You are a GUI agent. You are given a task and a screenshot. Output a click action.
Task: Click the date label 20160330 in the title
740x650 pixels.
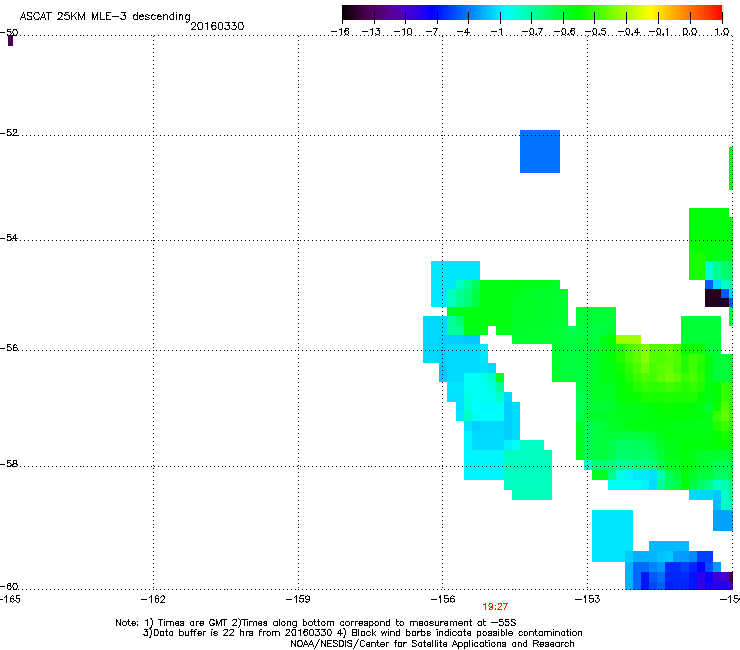coord(217,26)
